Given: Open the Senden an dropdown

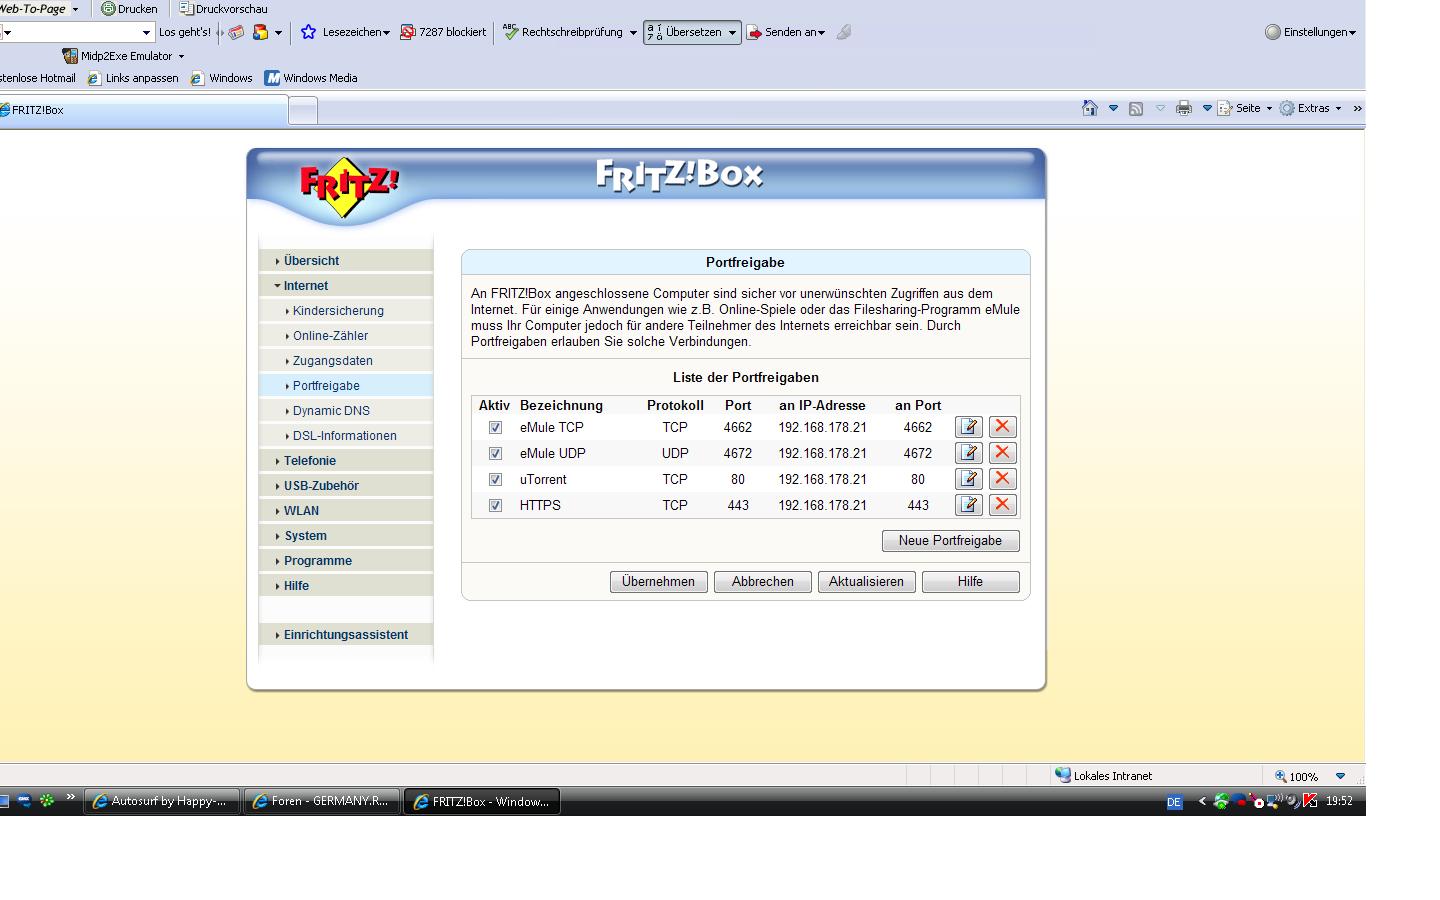Looking at the screenshot, I should (787, 32).
